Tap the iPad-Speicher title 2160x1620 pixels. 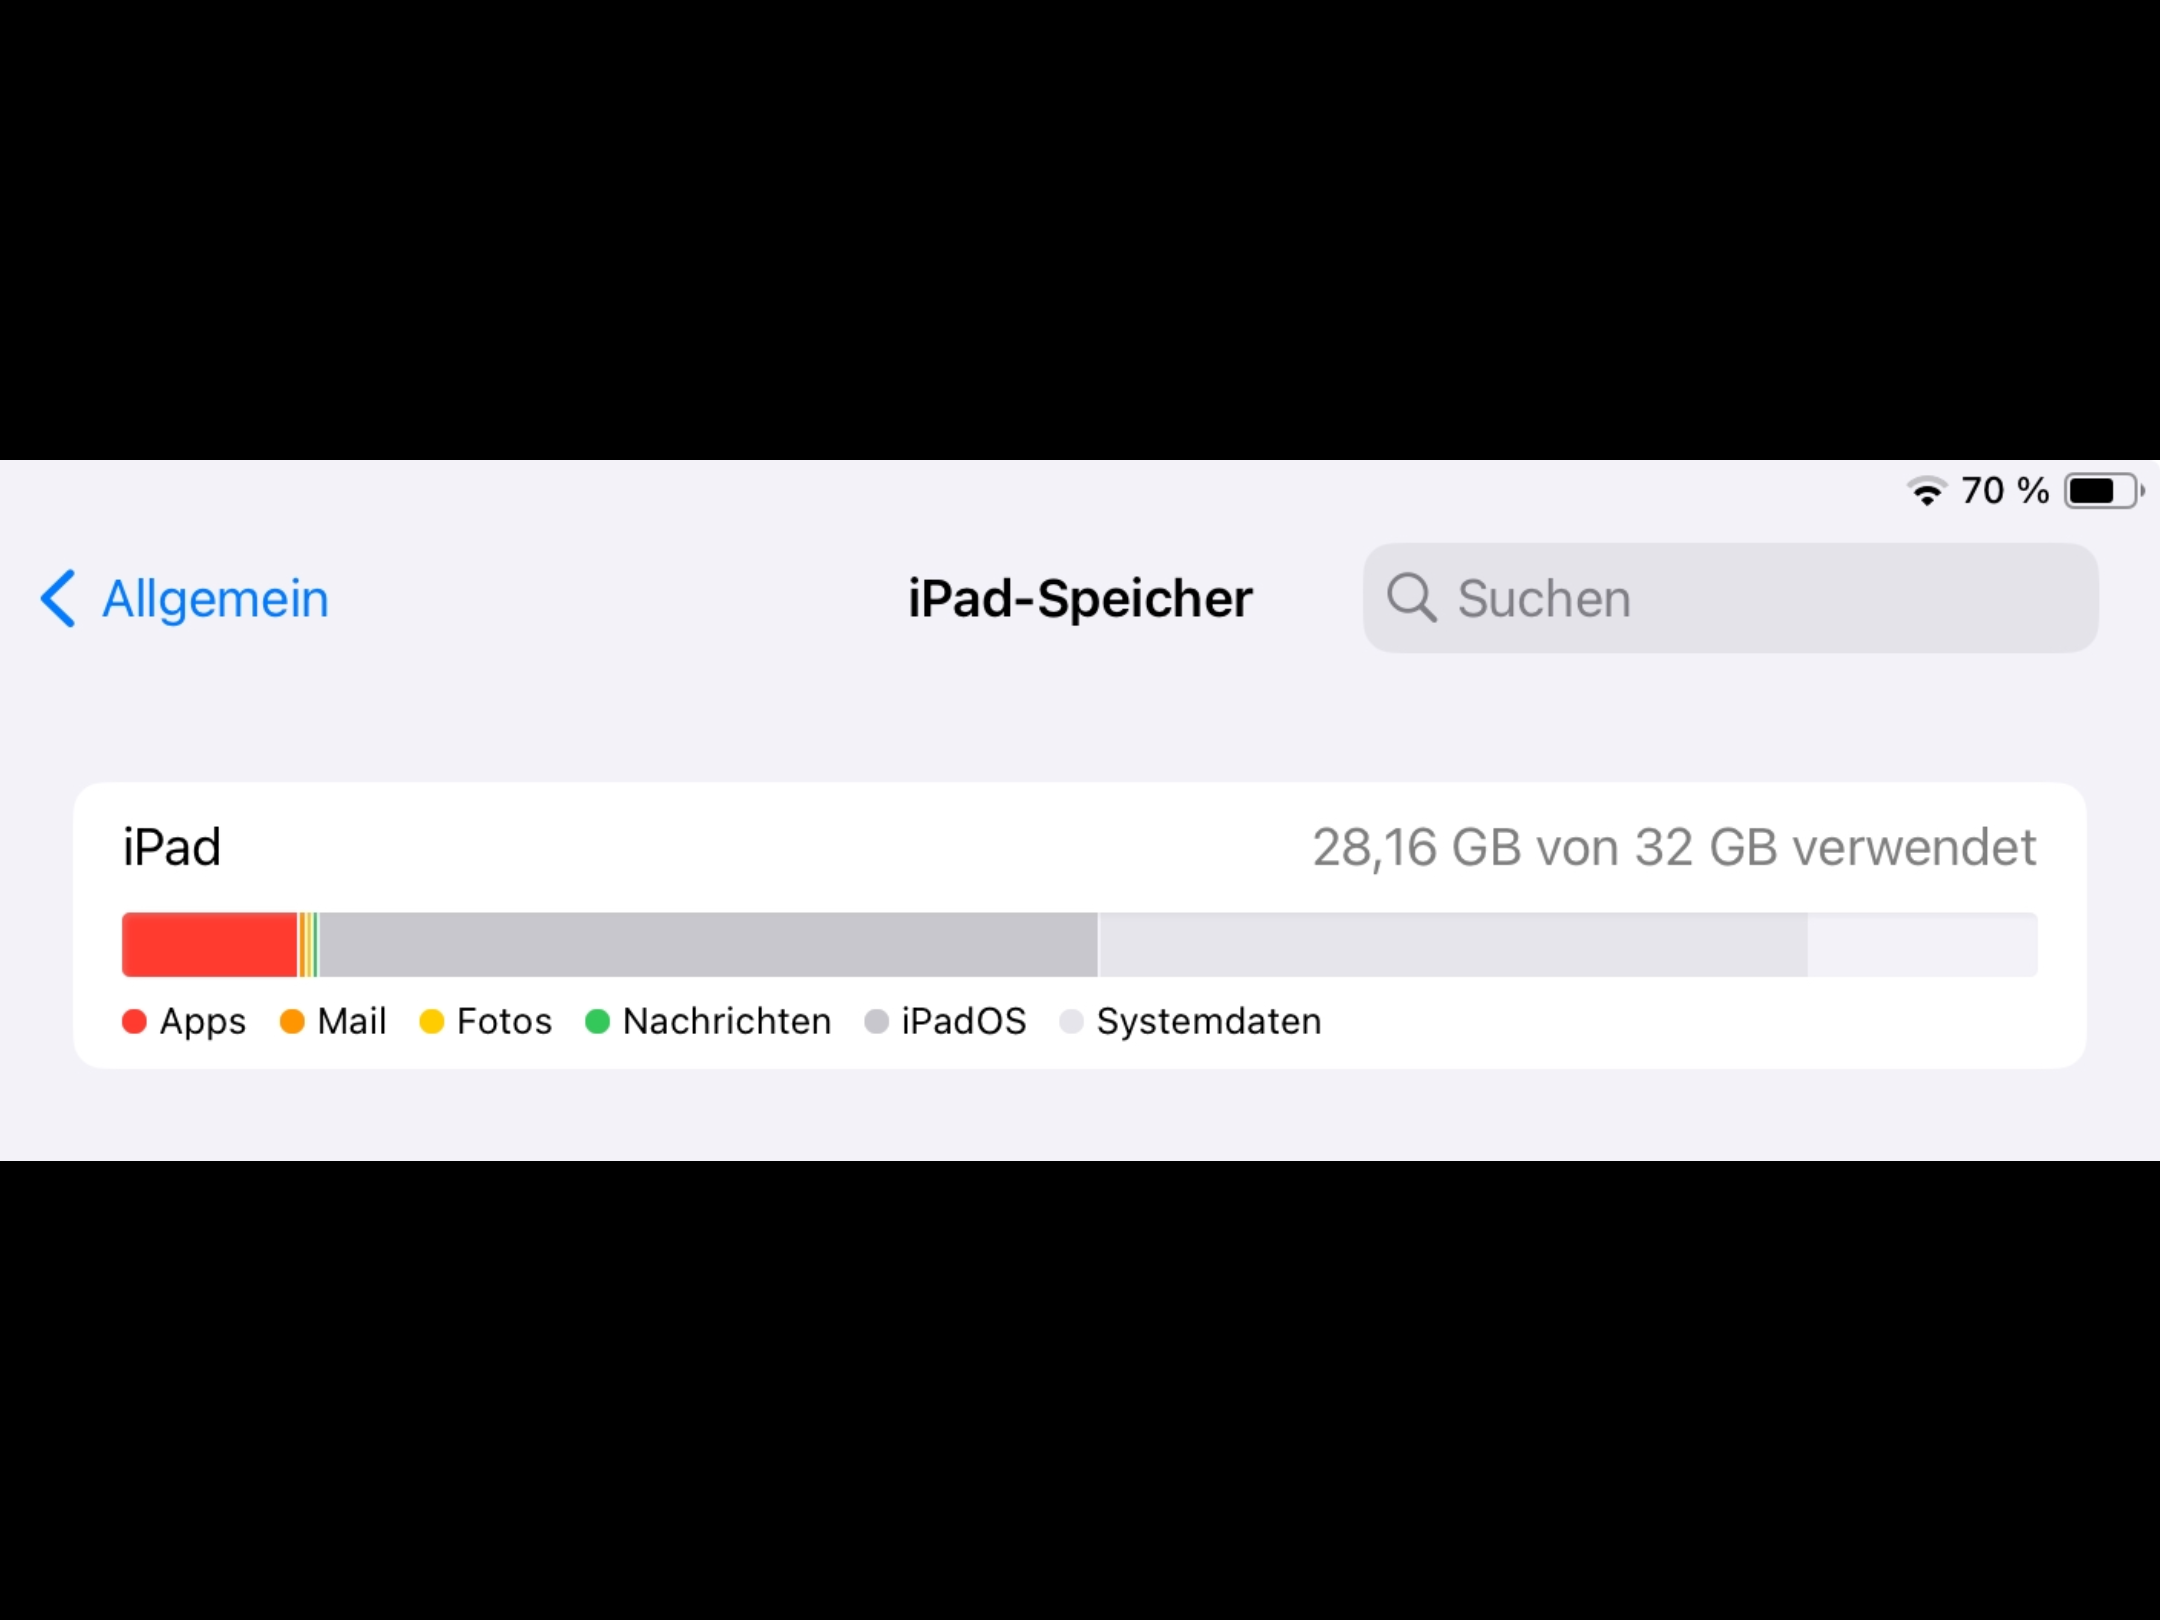[x=1080, y=598]
